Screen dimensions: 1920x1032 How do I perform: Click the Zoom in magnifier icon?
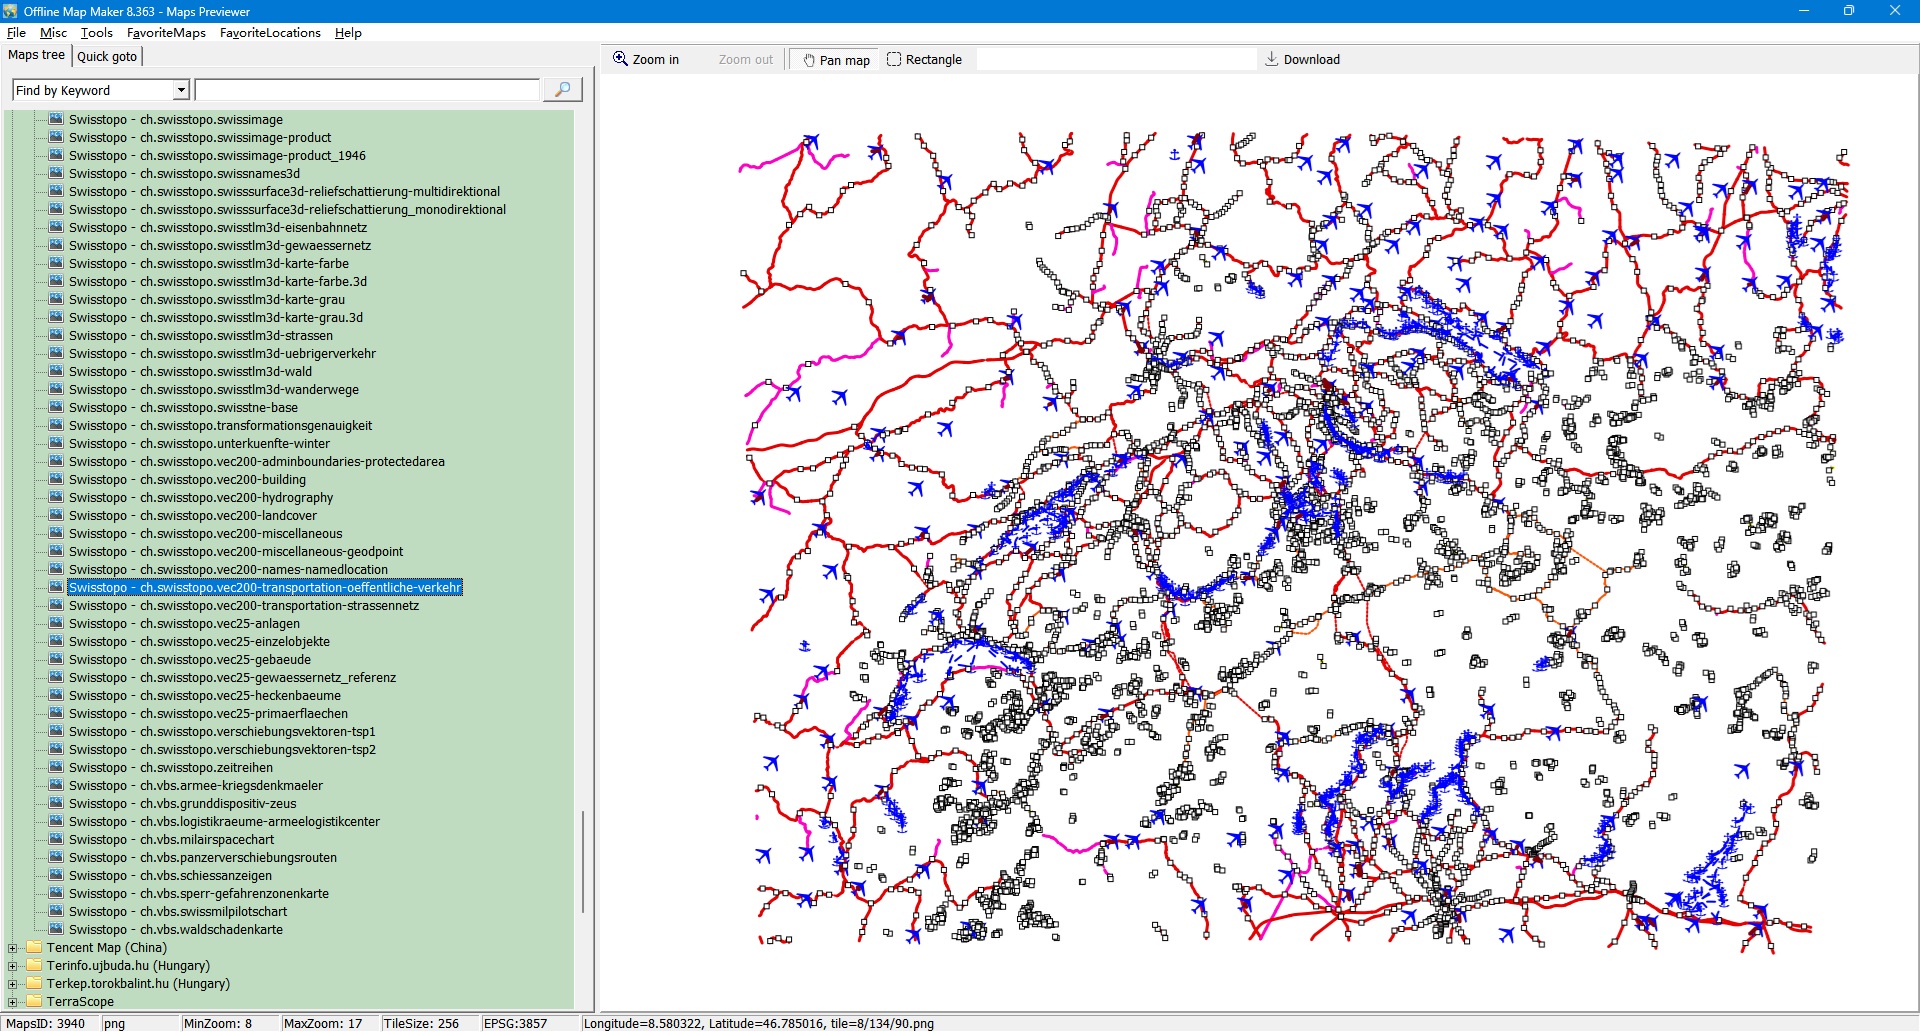pos(620,59)
